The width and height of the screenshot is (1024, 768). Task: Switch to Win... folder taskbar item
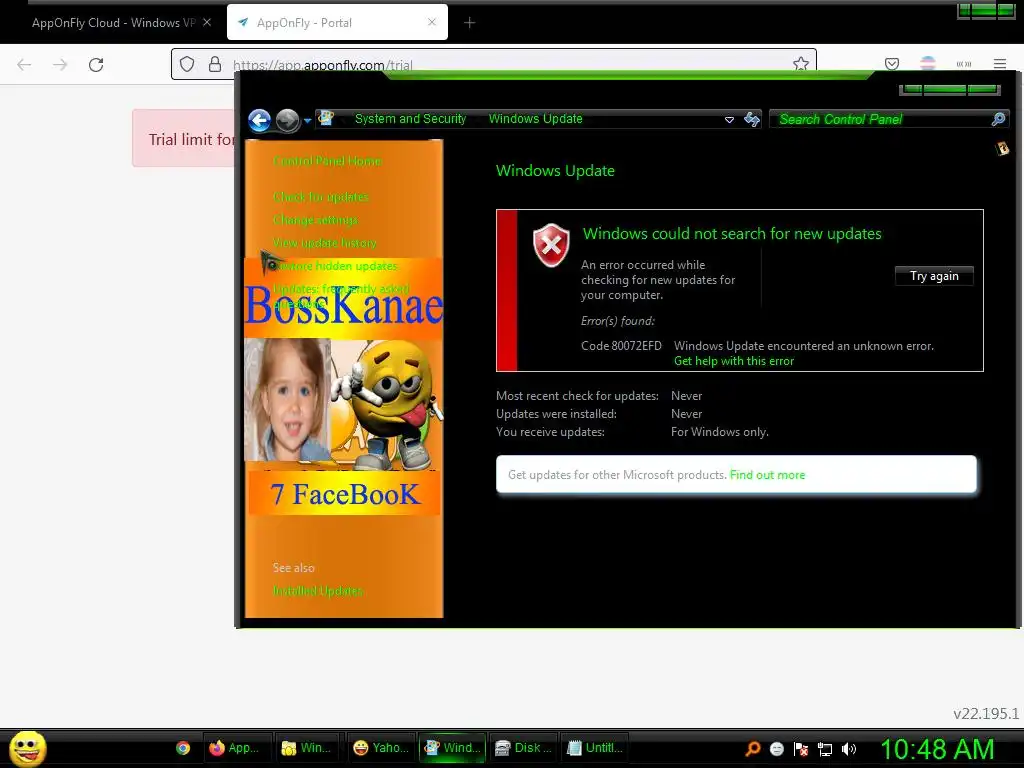(306, 748)
